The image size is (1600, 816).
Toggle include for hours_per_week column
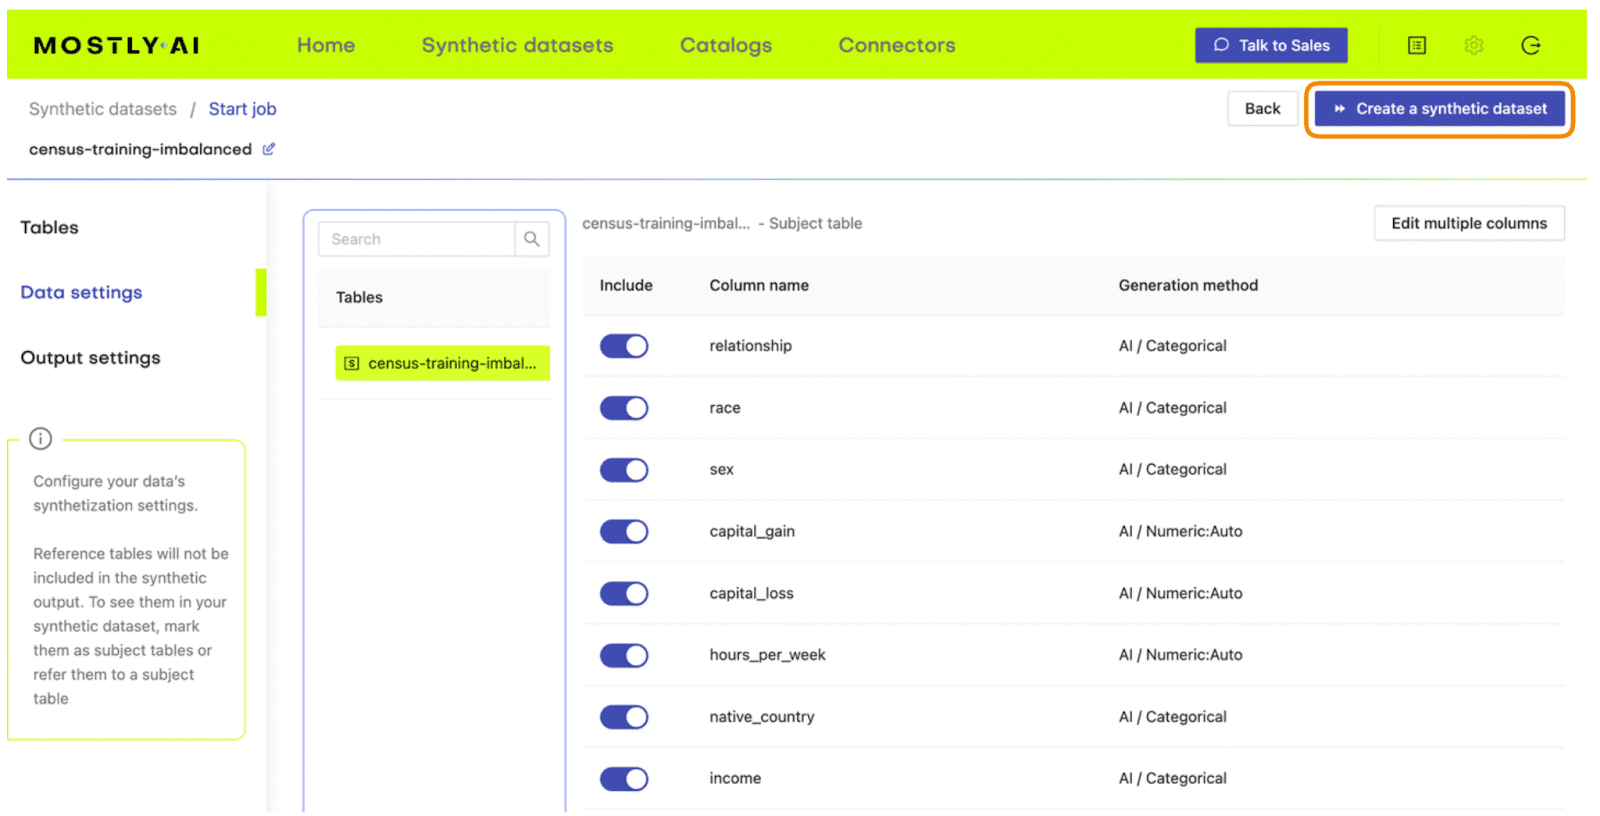pos(624,656)
